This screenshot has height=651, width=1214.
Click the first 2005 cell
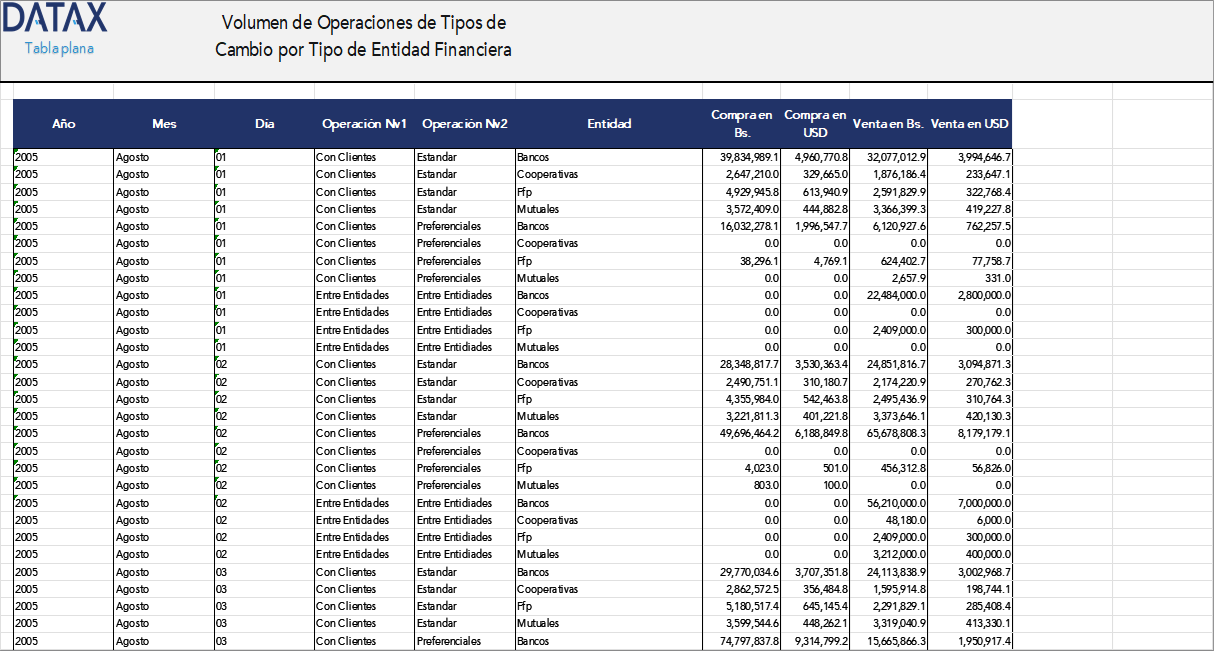click(25, 157)
